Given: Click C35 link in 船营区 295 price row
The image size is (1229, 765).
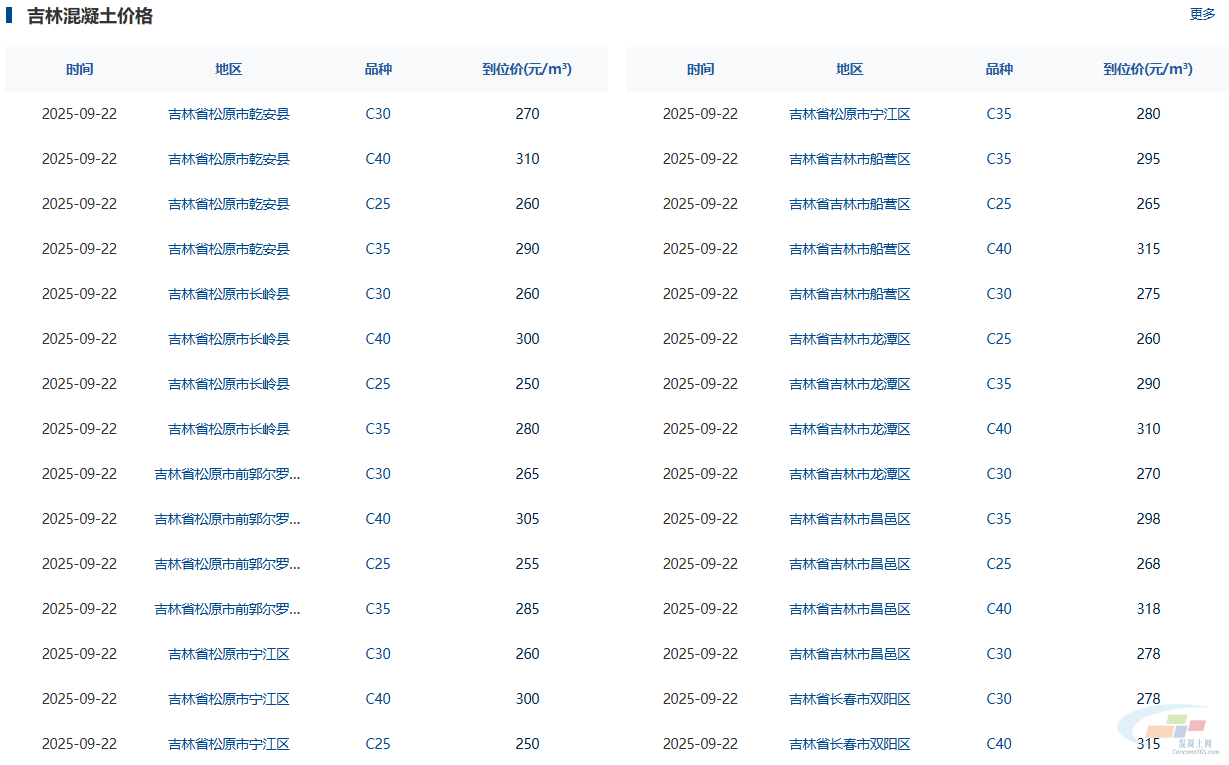Looking at the screenshot, I should click(x=999, y=159).
